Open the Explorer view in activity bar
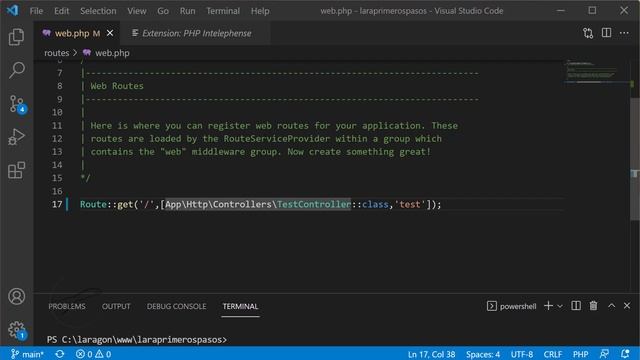 coord(16,37)
